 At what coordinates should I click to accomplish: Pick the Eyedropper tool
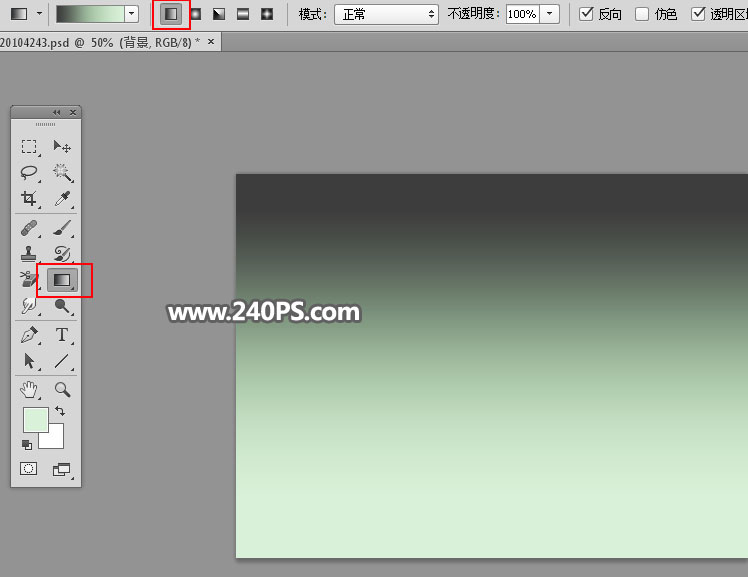(x=62, y=198)
